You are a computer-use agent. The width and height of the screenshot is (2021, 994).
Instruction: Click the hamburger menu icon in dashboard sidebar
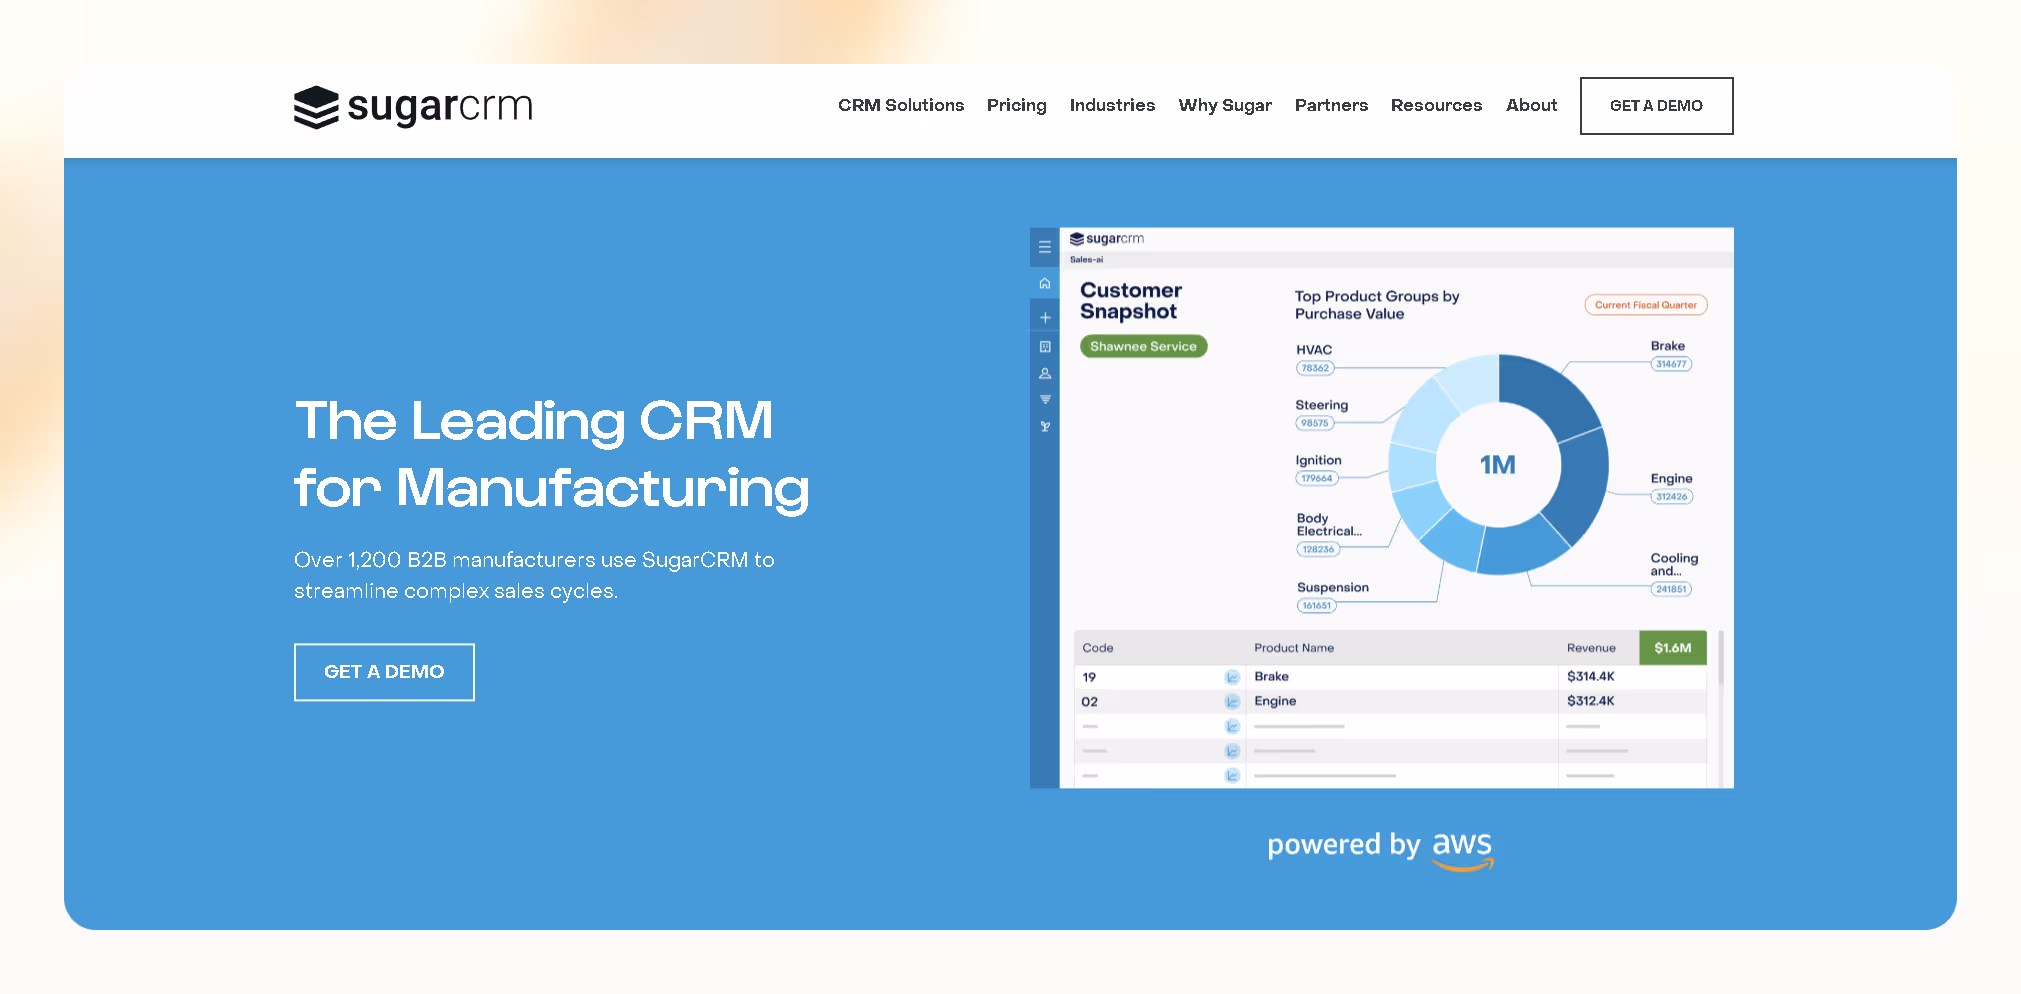click(x=1044, y=247)
